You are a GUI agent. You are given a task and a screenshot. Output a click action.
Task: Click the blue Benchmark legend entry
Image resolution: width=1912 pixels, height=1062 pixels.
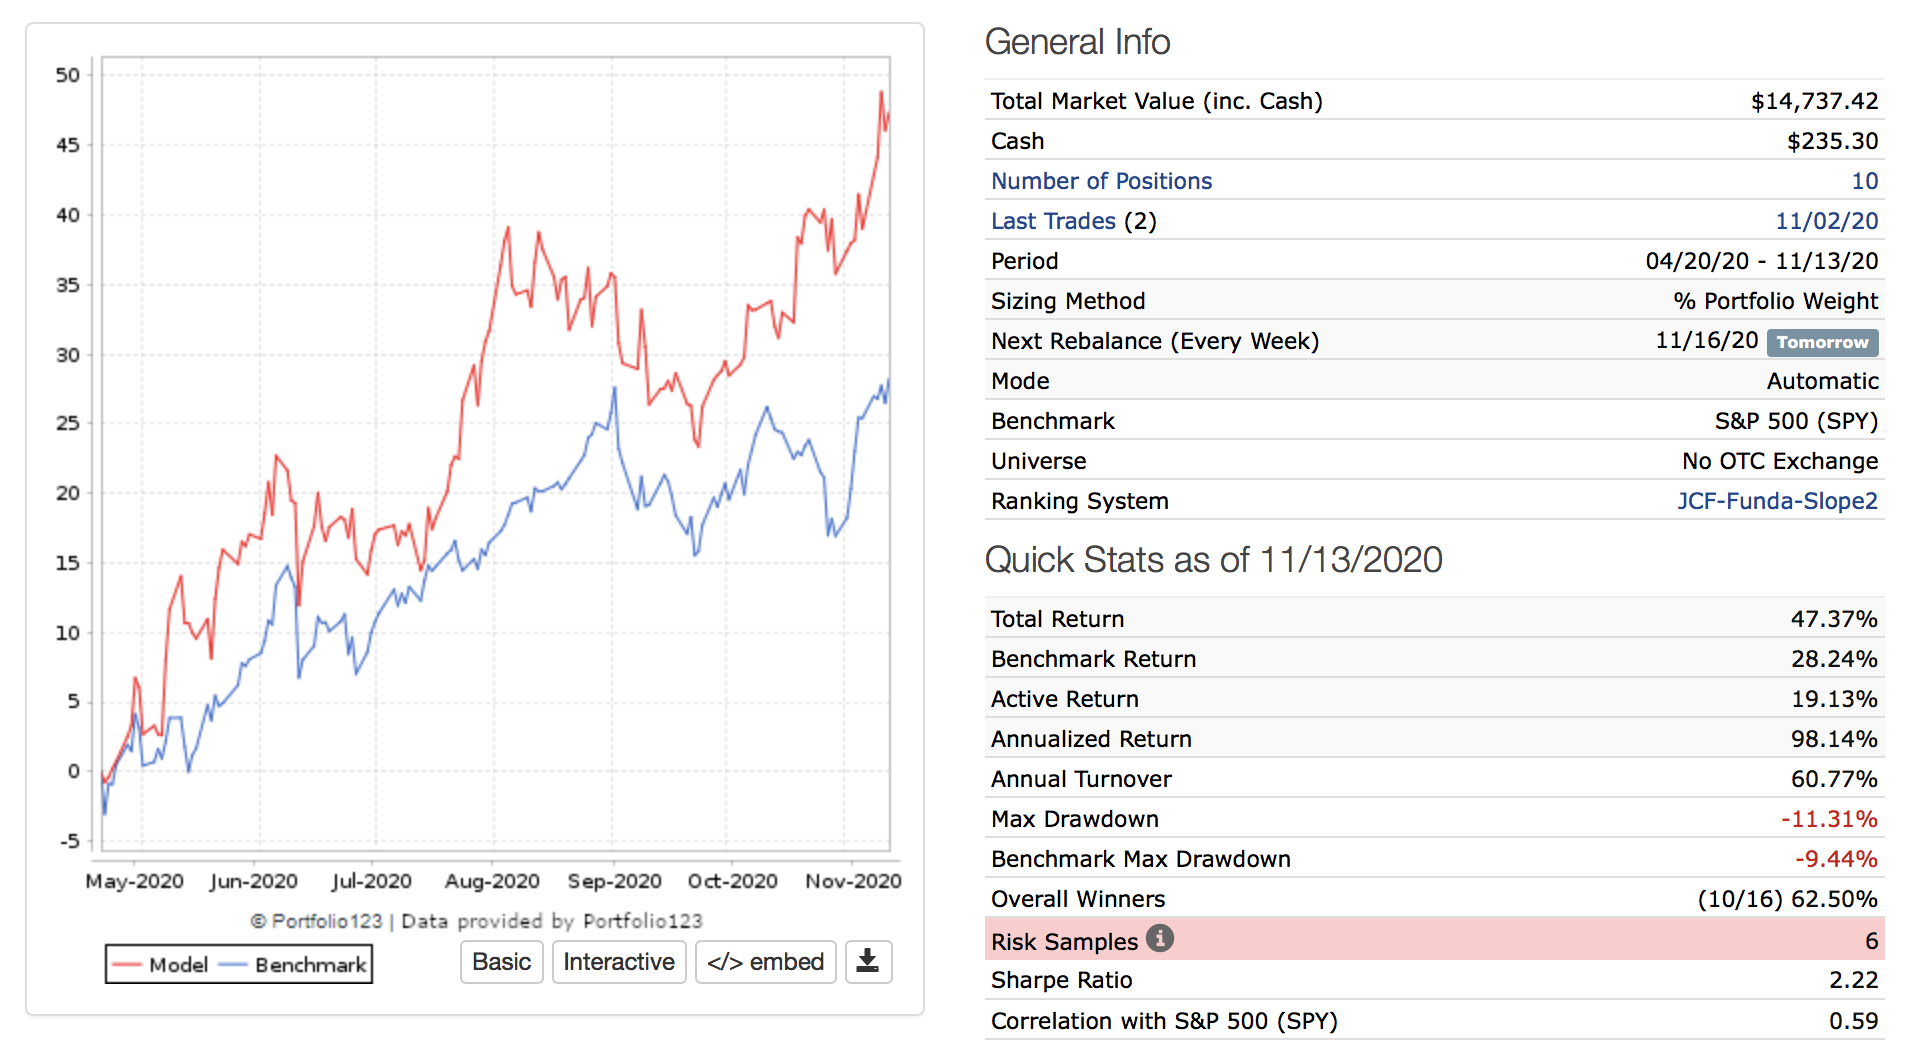click(294, 965)
